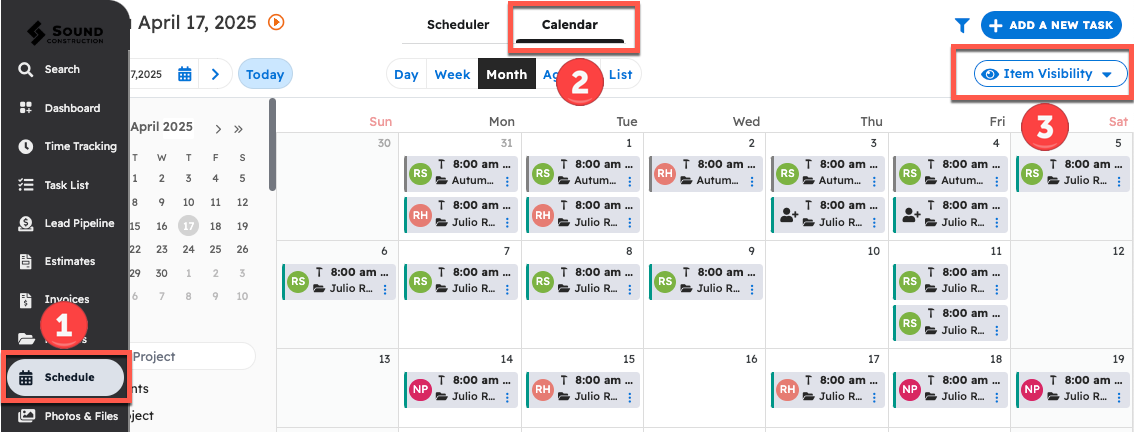This screenshot has width=1134, height=432.
Task: Jump mini calendar forward a year
Action: (x=239, y=128)
